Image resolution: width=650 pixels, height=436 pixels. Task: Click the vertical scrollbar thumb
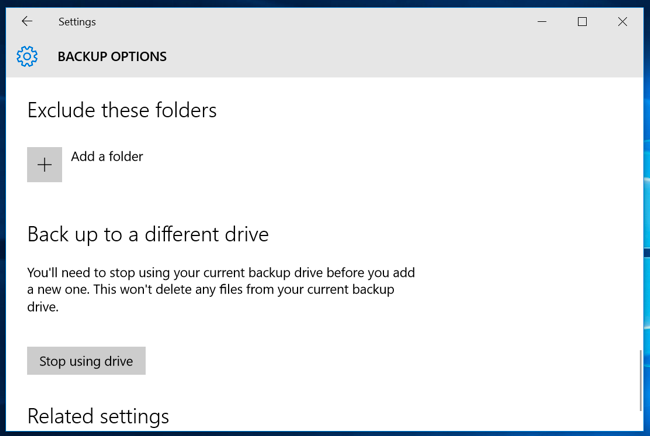pyautogui.click(x=639, y=380)
